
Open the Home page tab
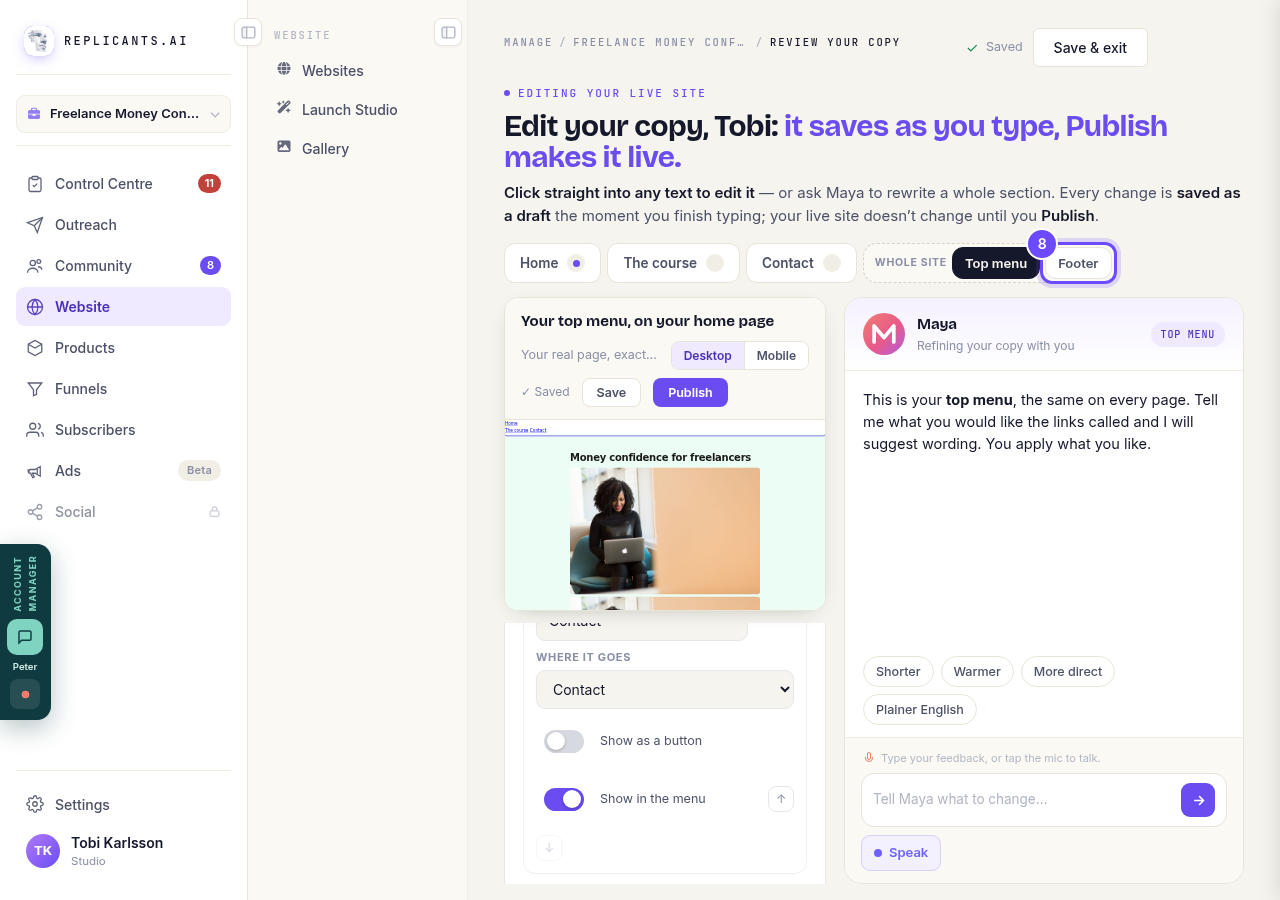[552, 263]
